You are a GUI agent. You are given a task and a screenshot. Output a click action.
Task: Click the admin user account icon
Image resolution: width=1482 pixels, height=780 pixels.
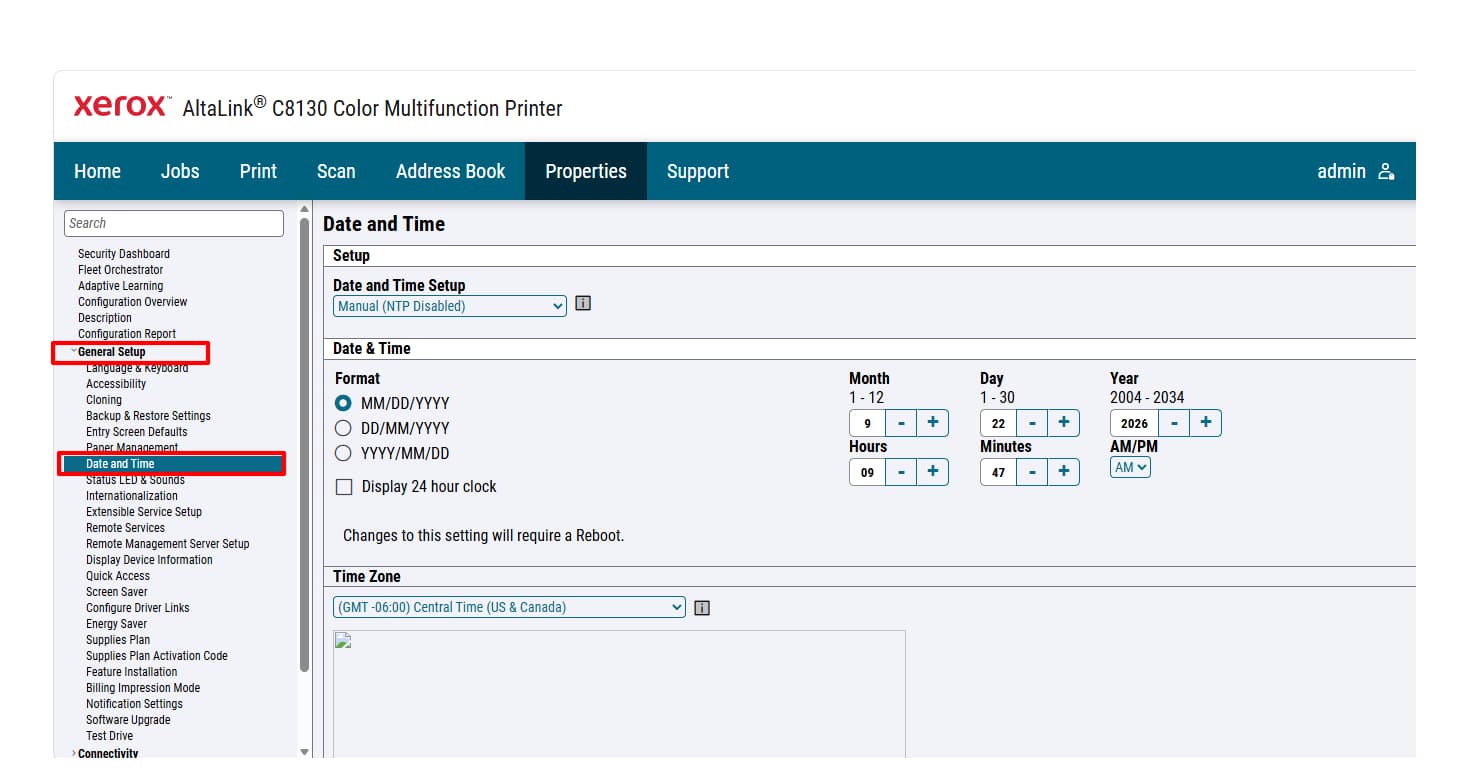pos(1386,171)
